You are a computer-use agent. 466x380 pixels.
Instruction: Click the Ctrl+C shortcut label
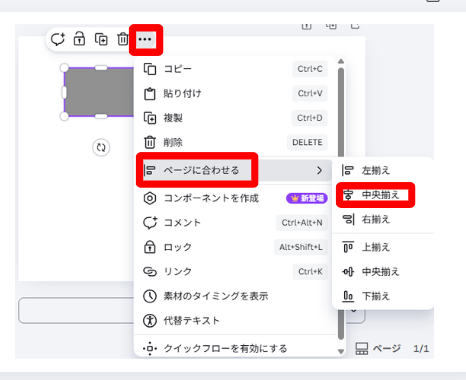coord(310,69)
